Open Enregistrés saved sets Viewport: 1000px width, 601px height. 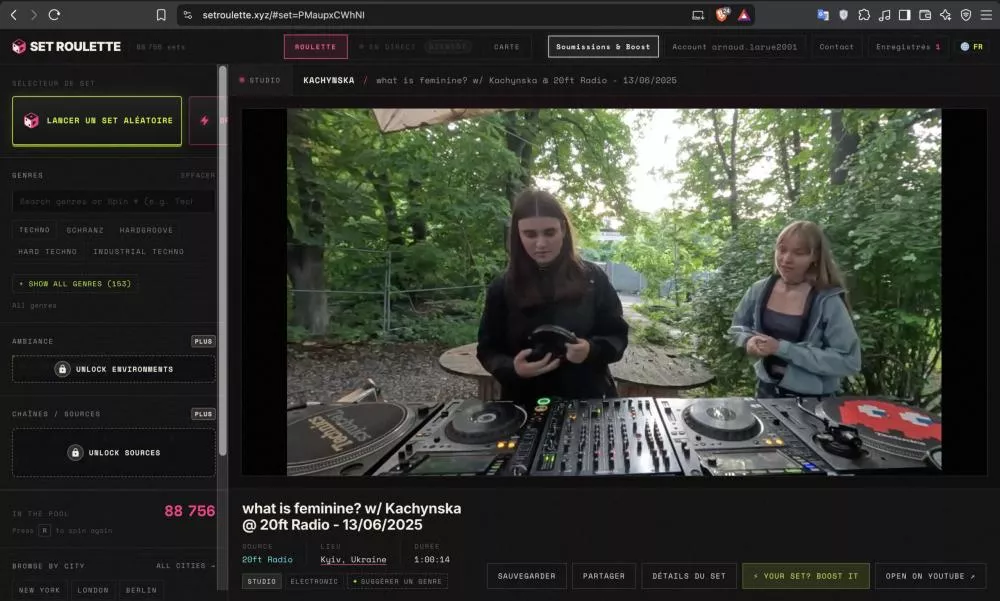(x=908, y=47)
